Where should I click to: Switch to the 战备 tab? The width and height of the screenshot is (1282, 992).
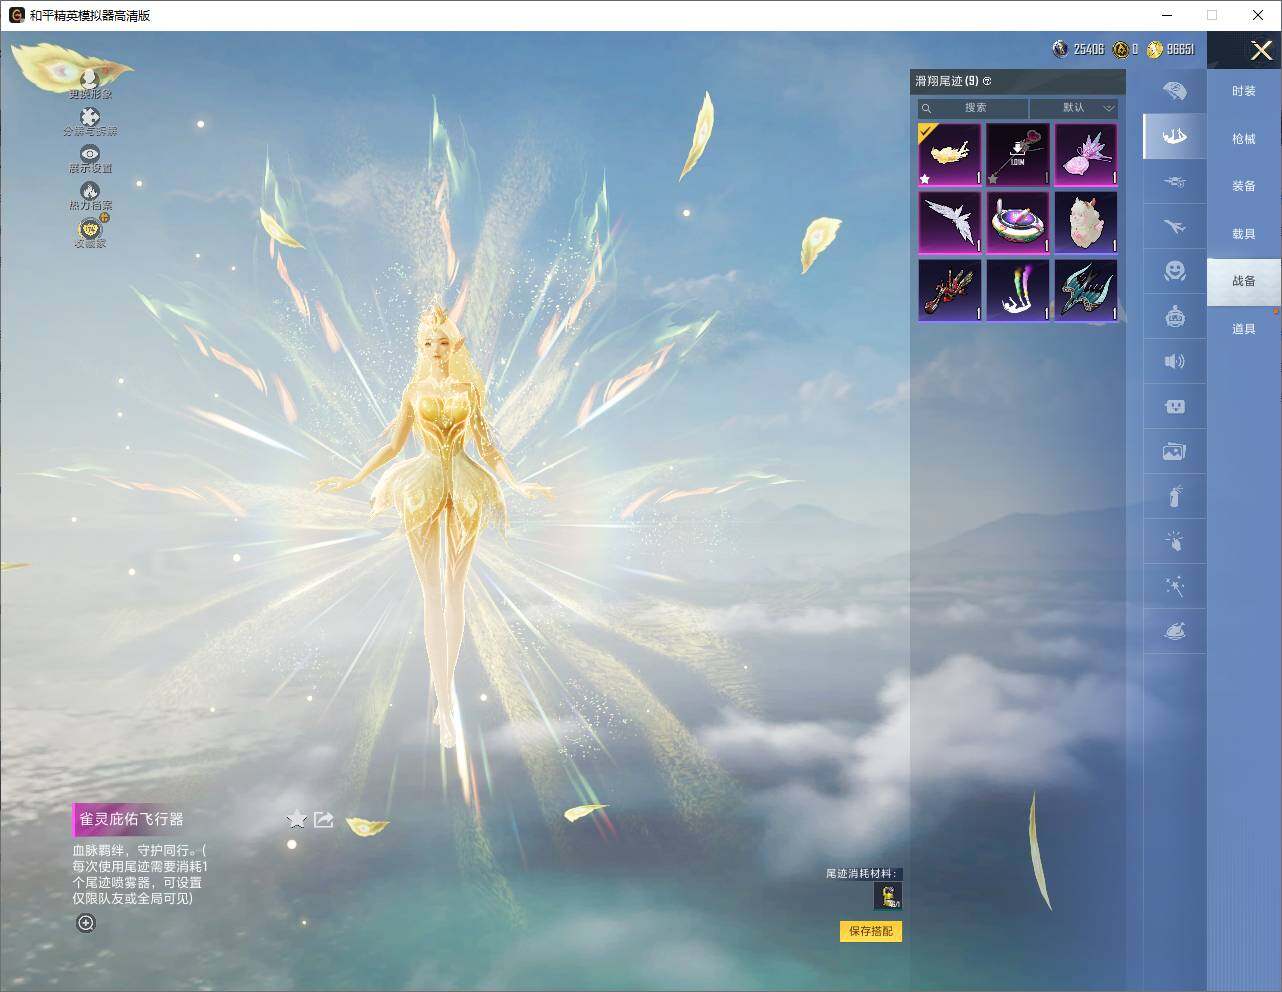click(1244, 281)
